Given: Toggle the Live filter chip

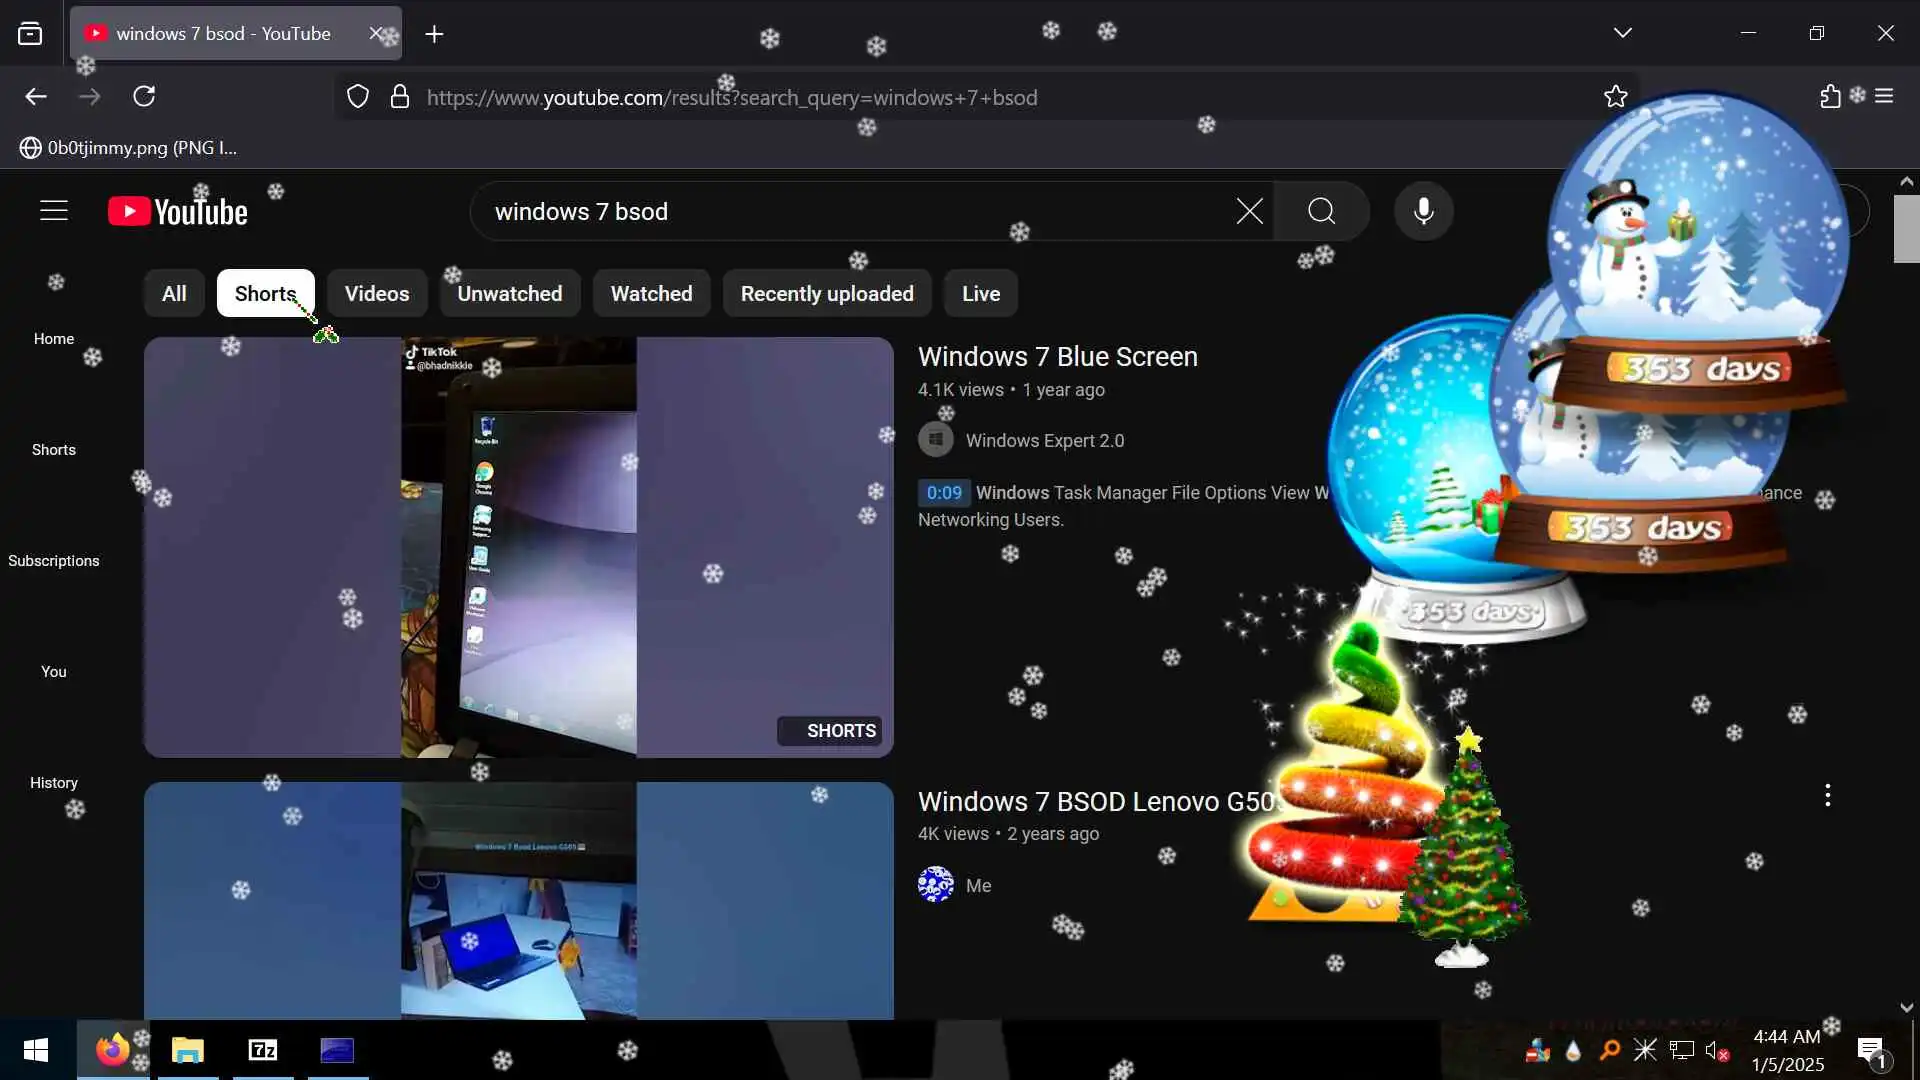Looking at the screenshot, I should pos(980,294).
